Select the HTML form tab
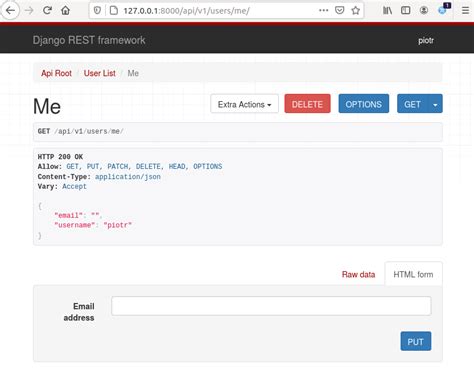The width and height of the screenshot is (474, 386). [x=413, y=274]
